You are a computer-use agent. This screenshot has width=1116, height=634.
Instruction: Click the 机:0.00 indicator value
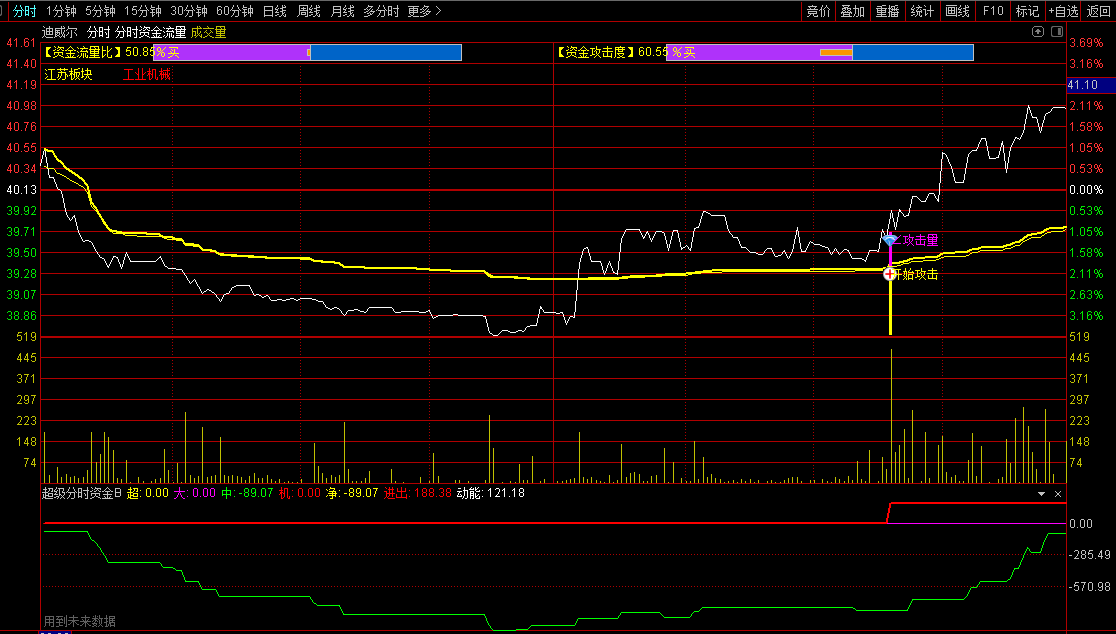point(300,493)
